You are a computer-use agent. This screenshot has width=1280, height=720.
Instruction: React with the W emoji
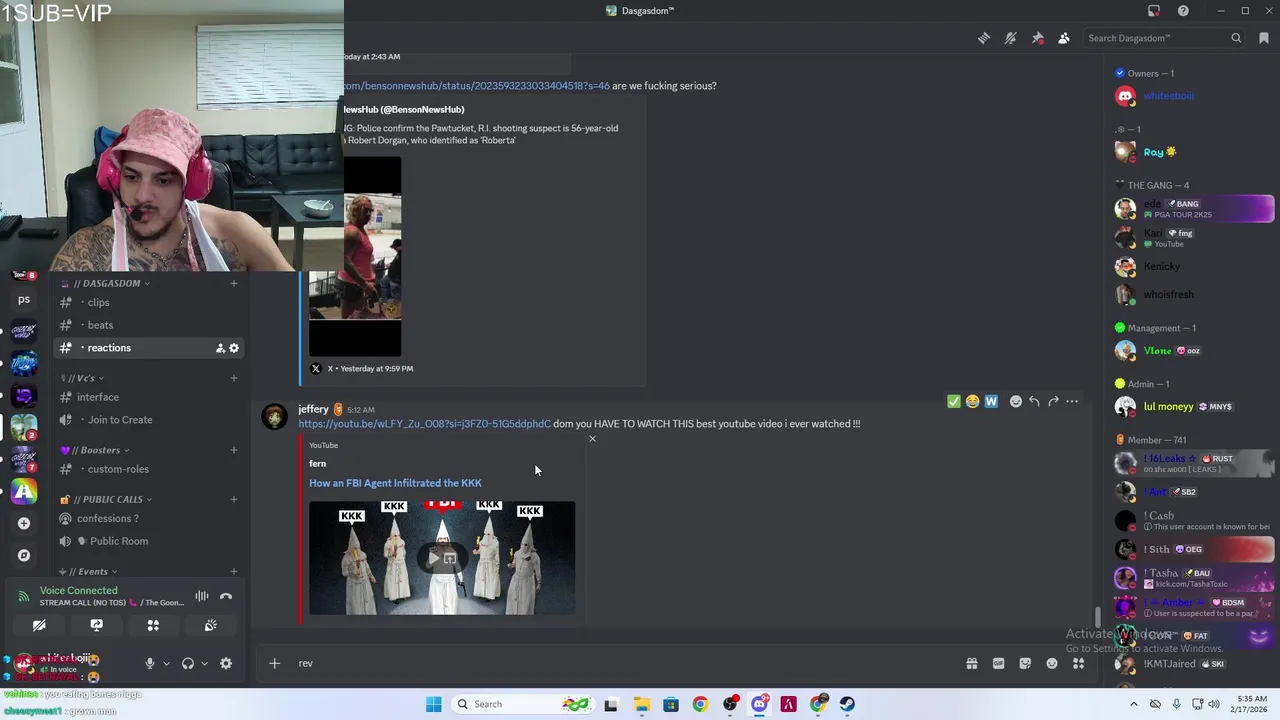(x=991, y=402)
